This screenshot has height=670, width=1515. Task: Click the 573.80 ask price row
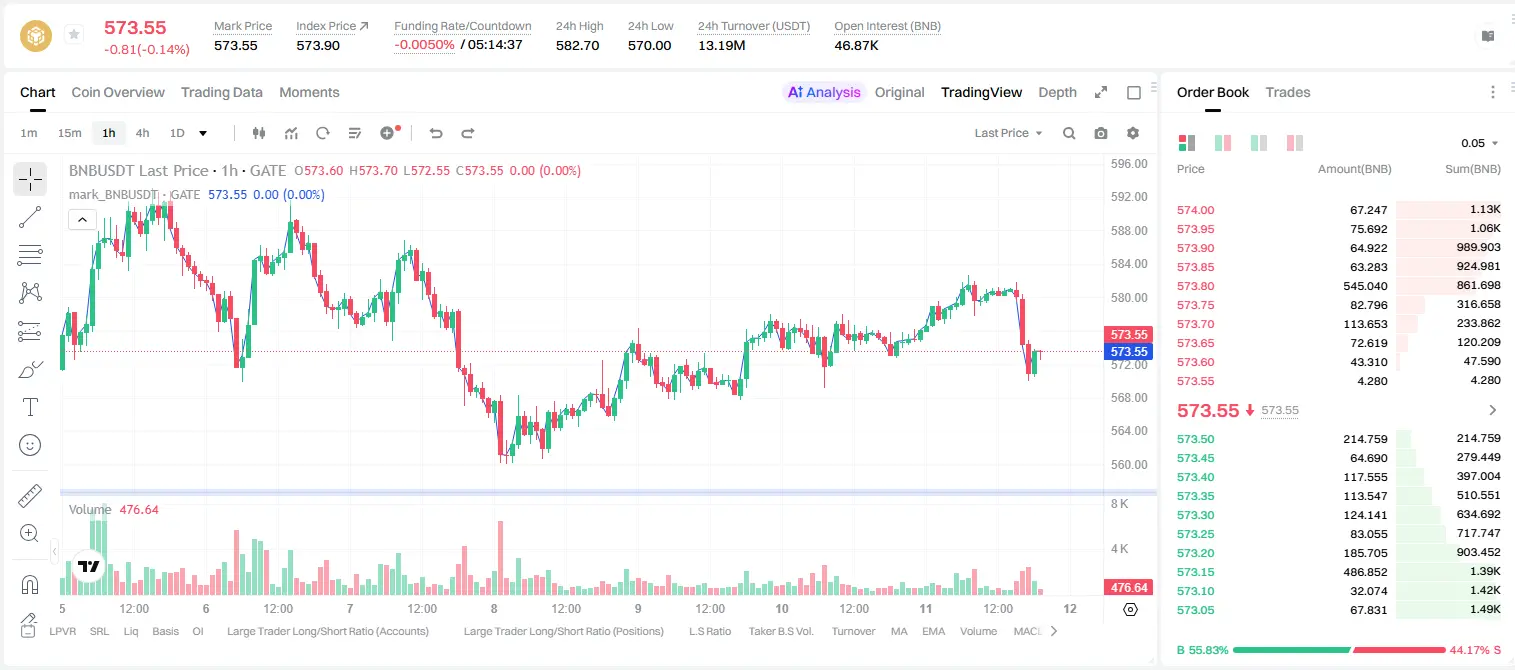(1339, 286)
